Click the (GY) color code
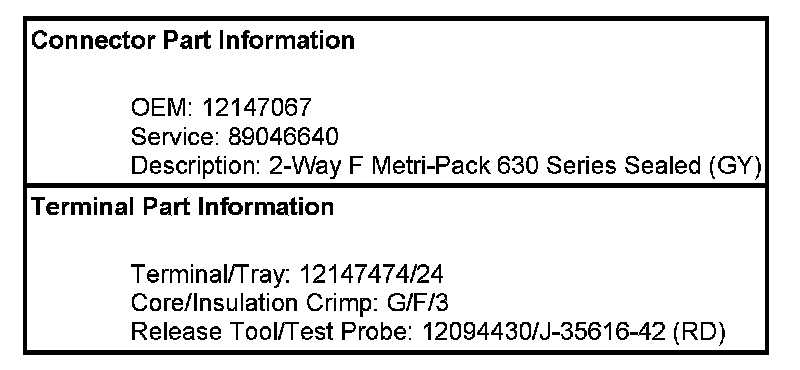Image resolution: width=800 pixels, height=370 pixels. click(736, 166)
